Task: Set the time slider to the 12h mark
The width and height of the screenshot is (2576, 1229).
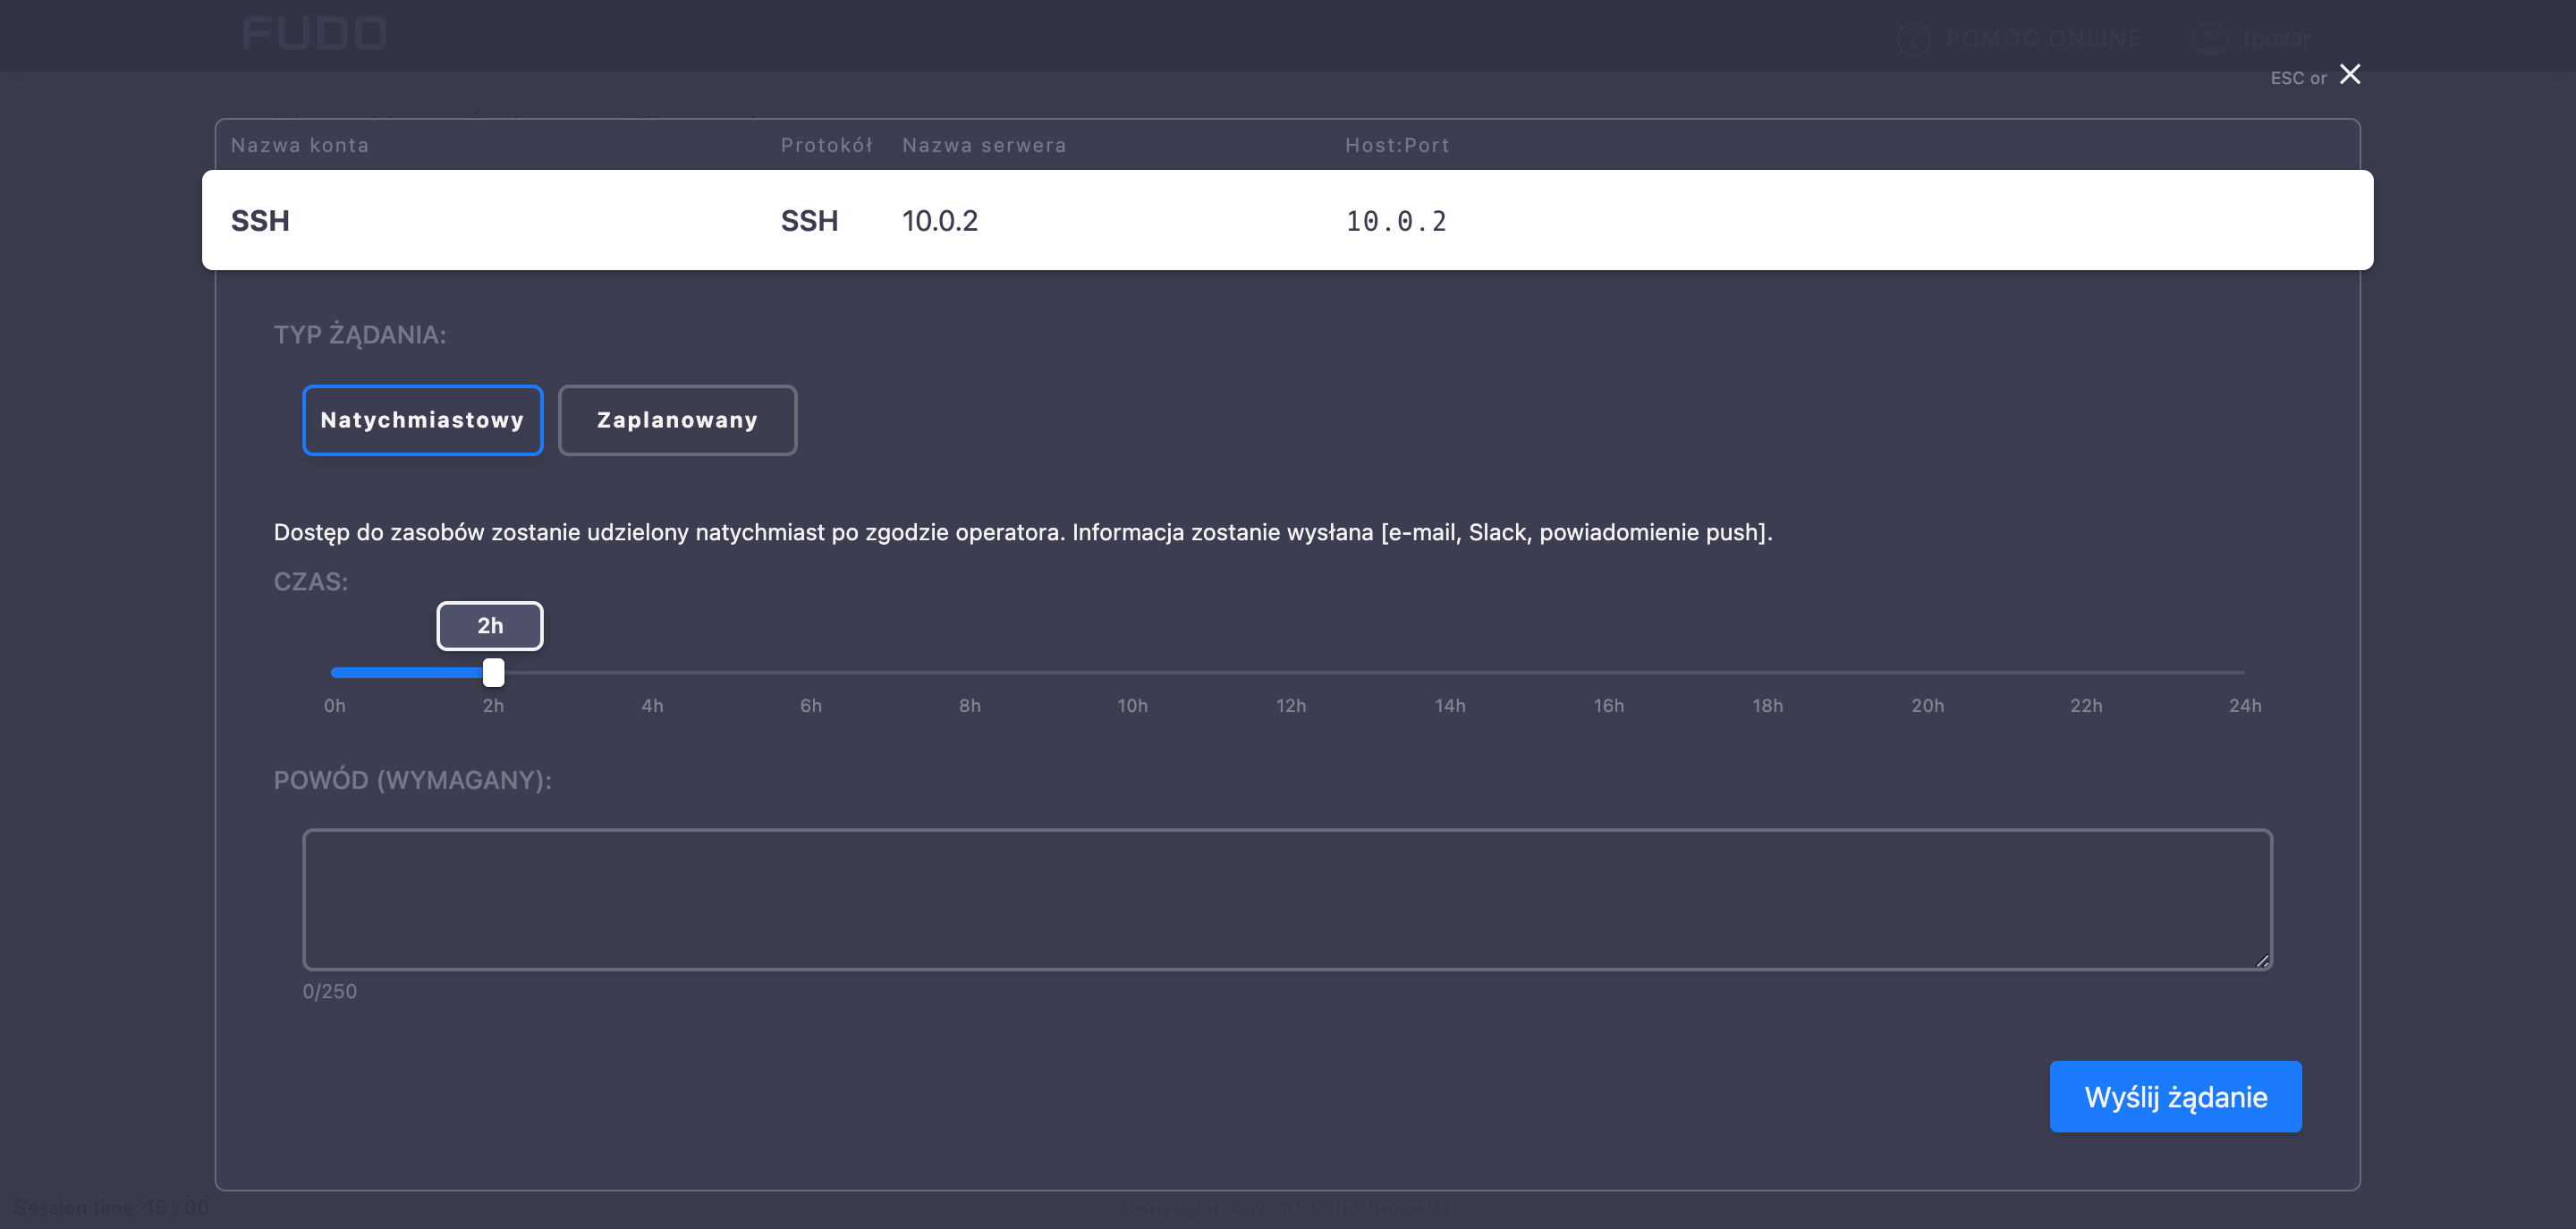Action: (x=1290, y=673)
